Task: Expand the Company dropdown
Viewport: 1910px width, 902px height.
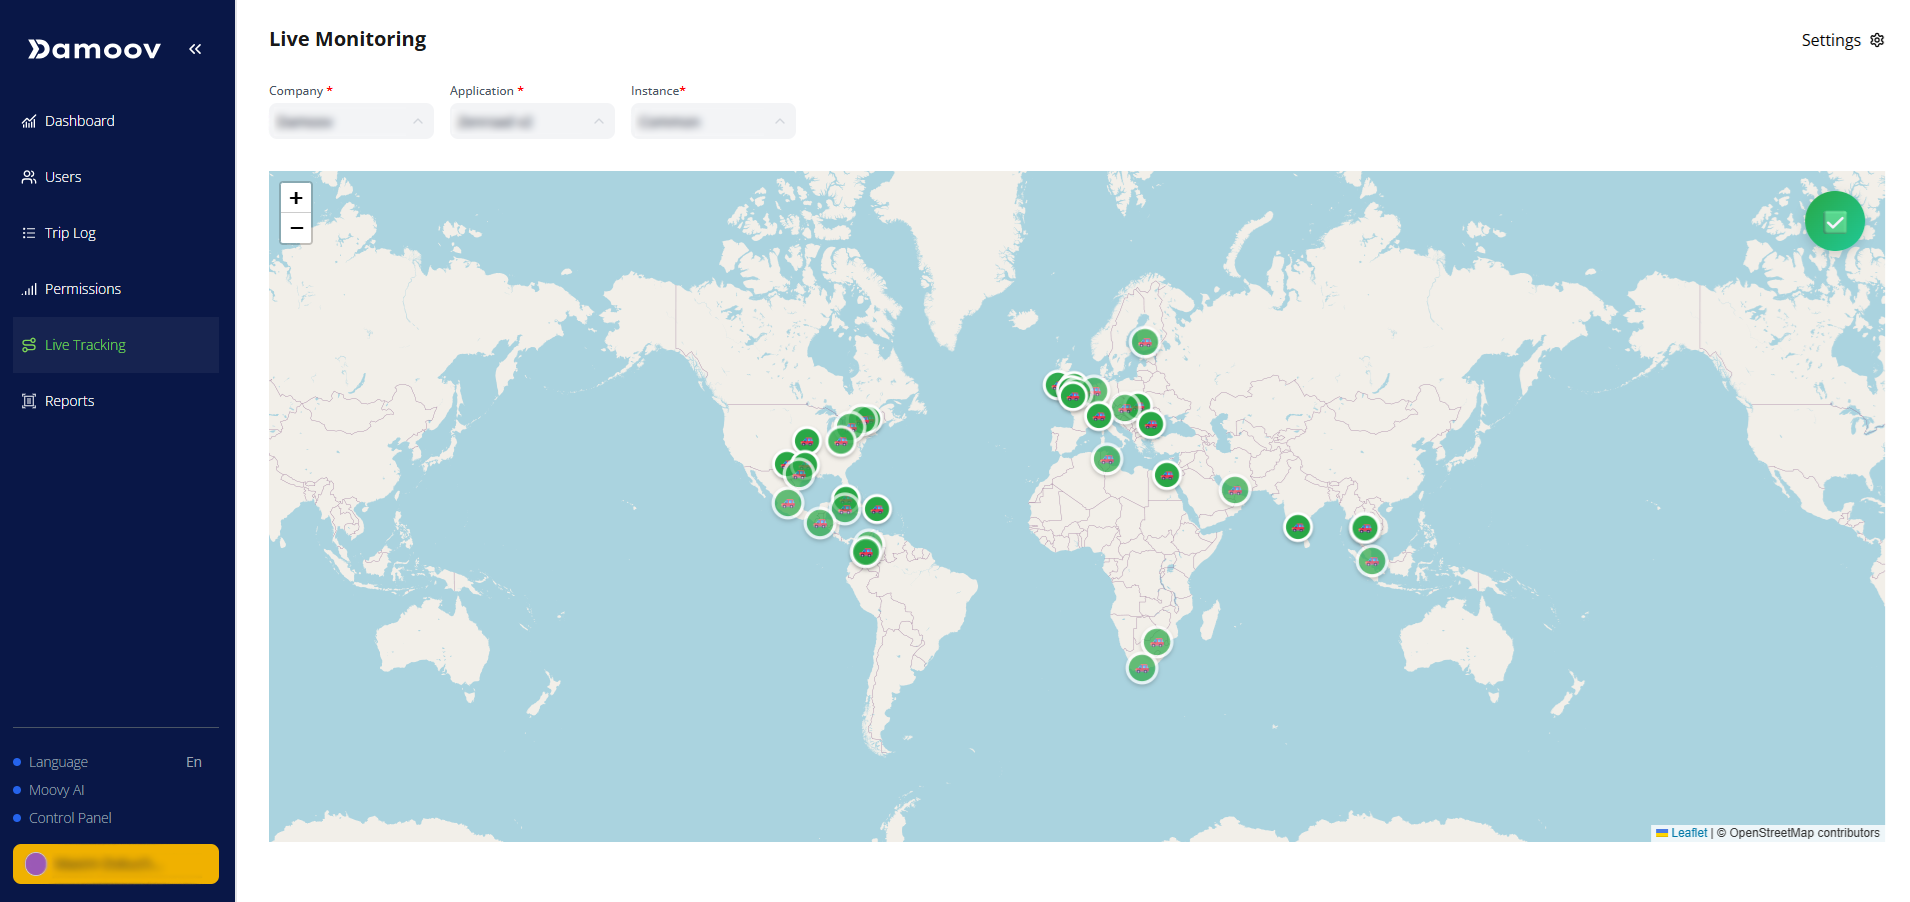Action: coord(351,121)
